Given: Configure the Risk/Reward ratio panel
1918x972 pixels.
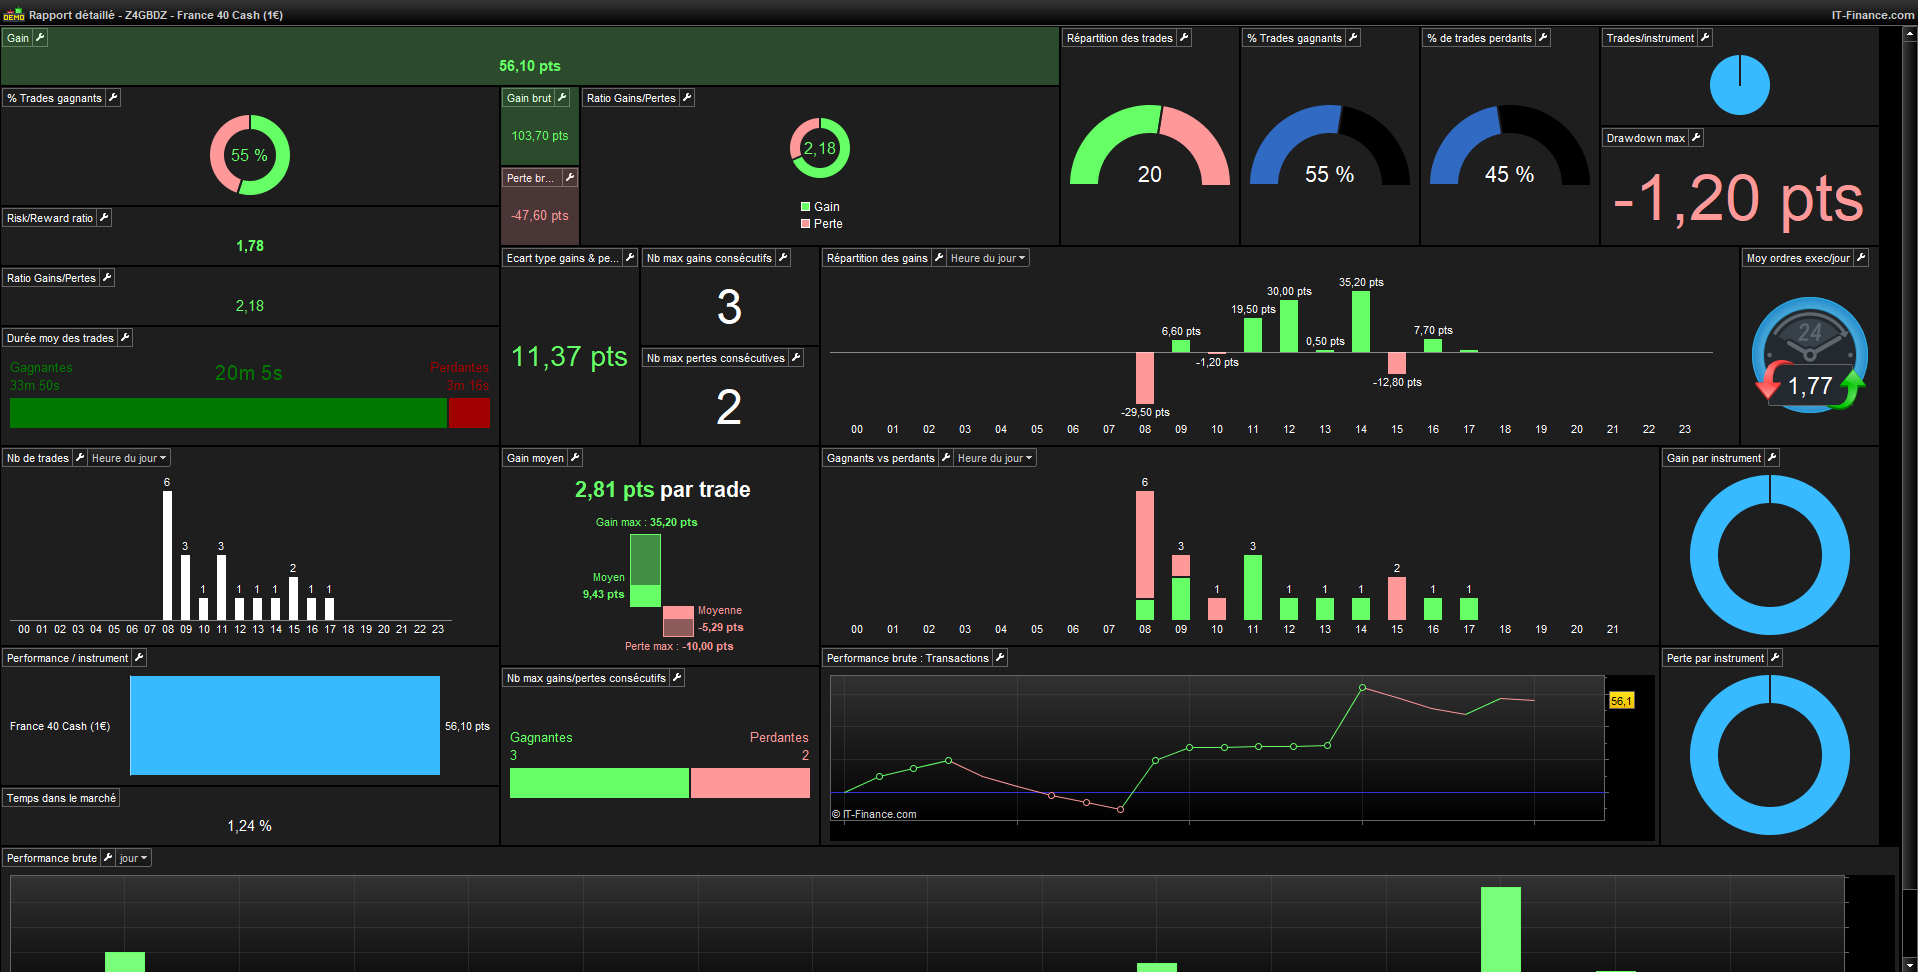Looking at the screenshot, I should pos(104,218).
